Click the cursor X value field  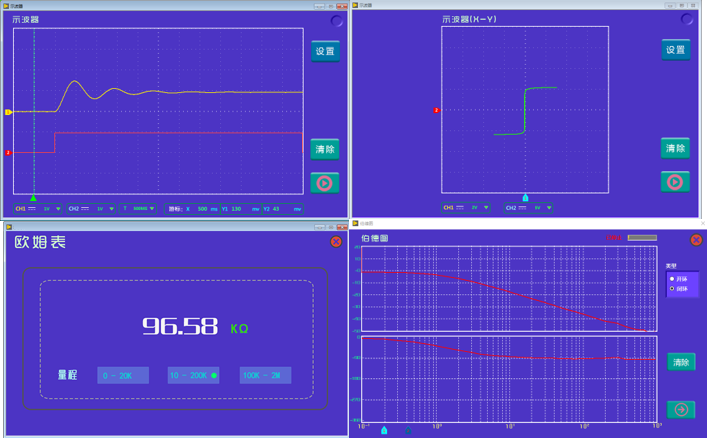(203, 209)
